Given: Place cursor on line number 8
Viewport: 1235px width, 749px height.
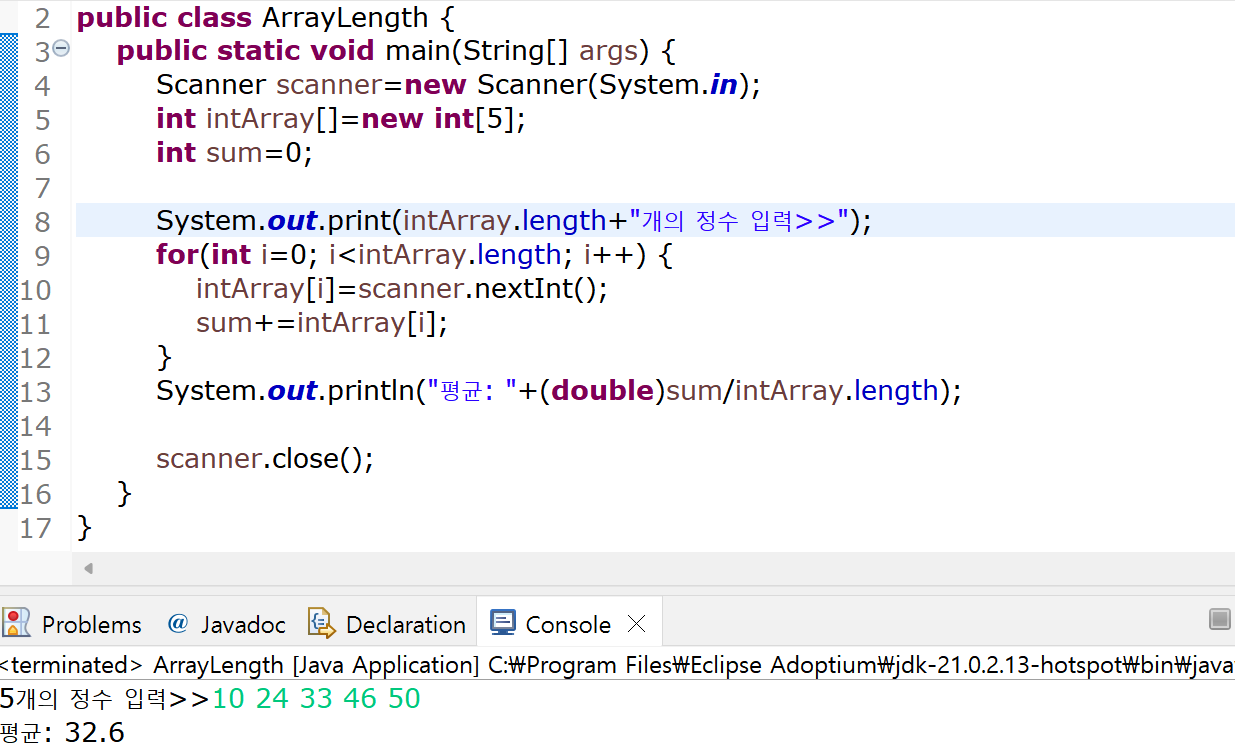Looking at the screenshot, I should point(41,221).
